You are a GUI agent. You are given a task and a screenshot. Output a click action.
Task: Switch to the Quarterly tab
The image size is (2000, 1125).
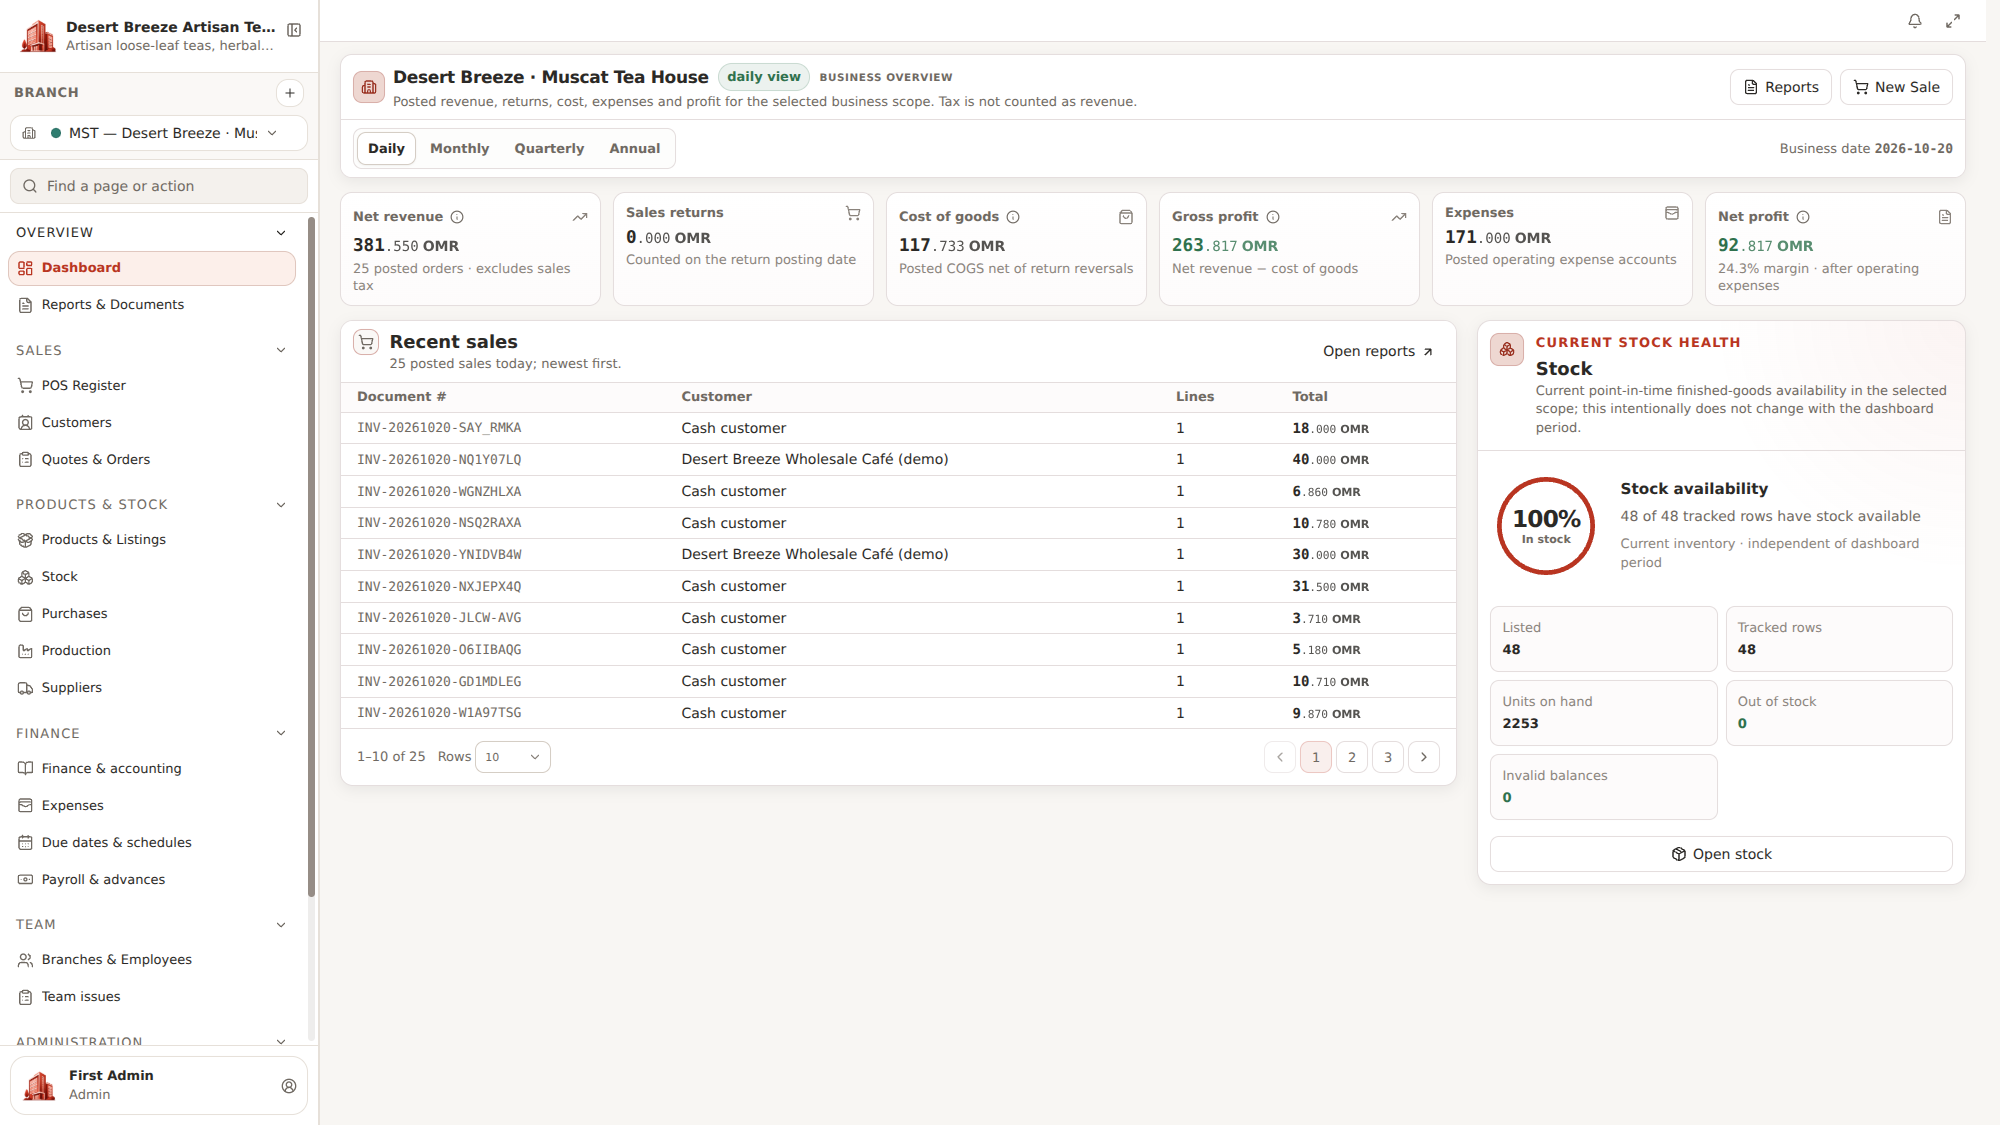549,149
